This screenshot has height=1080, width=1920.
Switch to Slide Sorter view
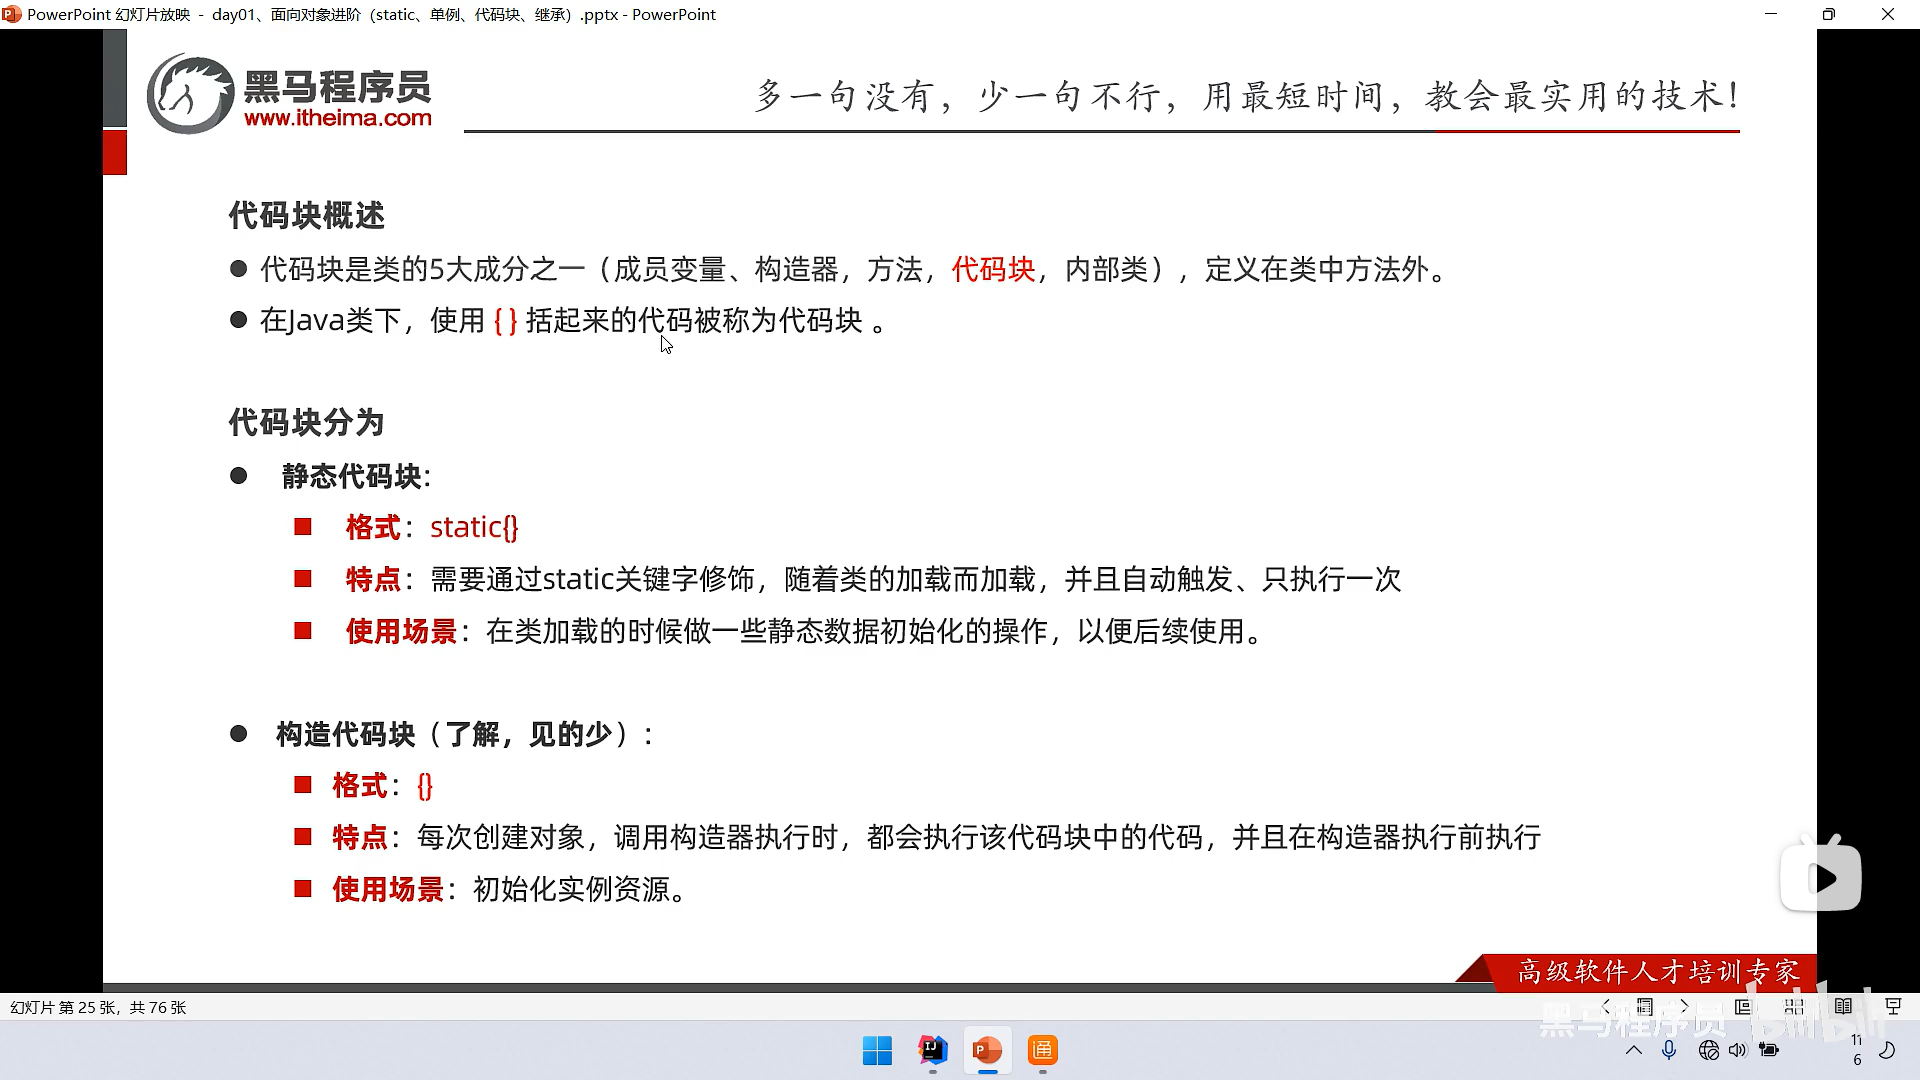[x=1794, y=1007]
